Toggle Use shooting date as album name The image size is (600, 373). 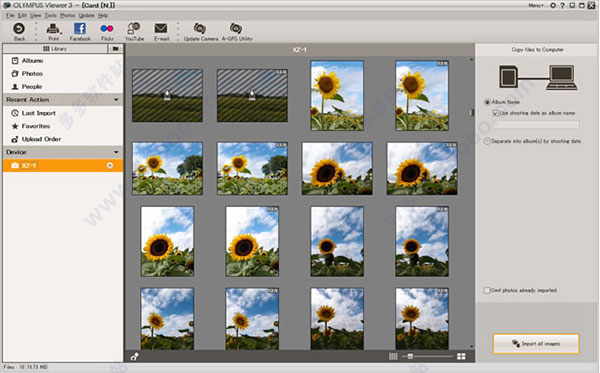point(495,113)
